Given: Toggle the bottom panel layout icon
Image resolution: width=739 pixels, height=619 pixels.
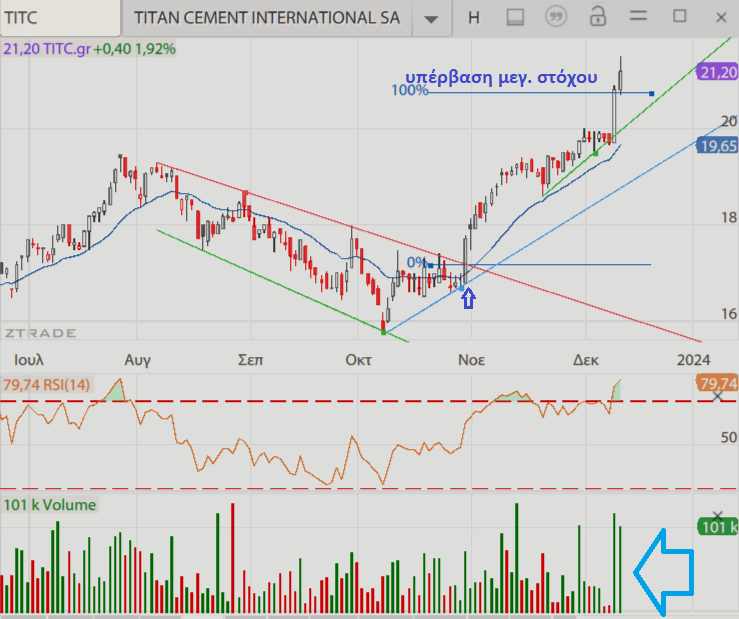Looking at the screenshot, I should (x=515, y=18).
